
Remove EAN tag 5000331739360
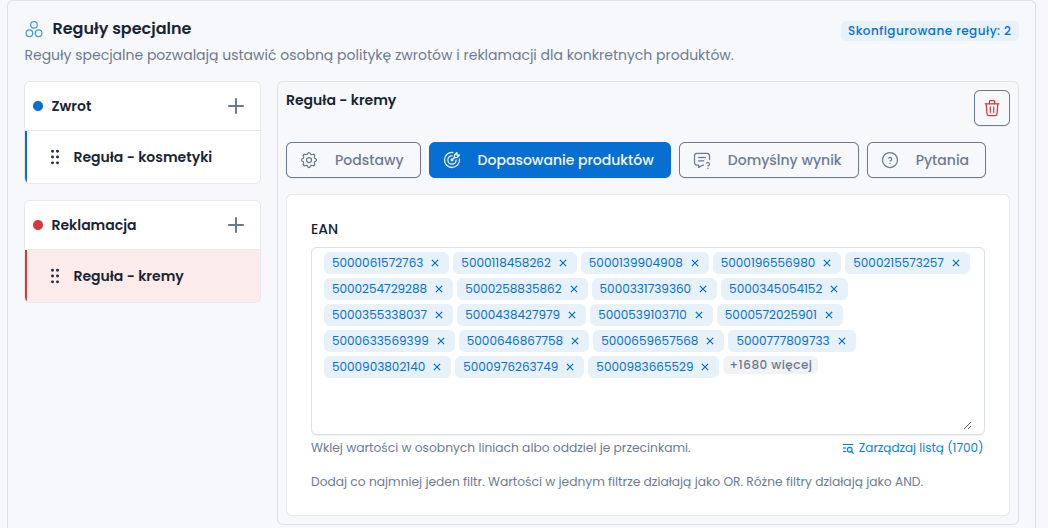703,289
